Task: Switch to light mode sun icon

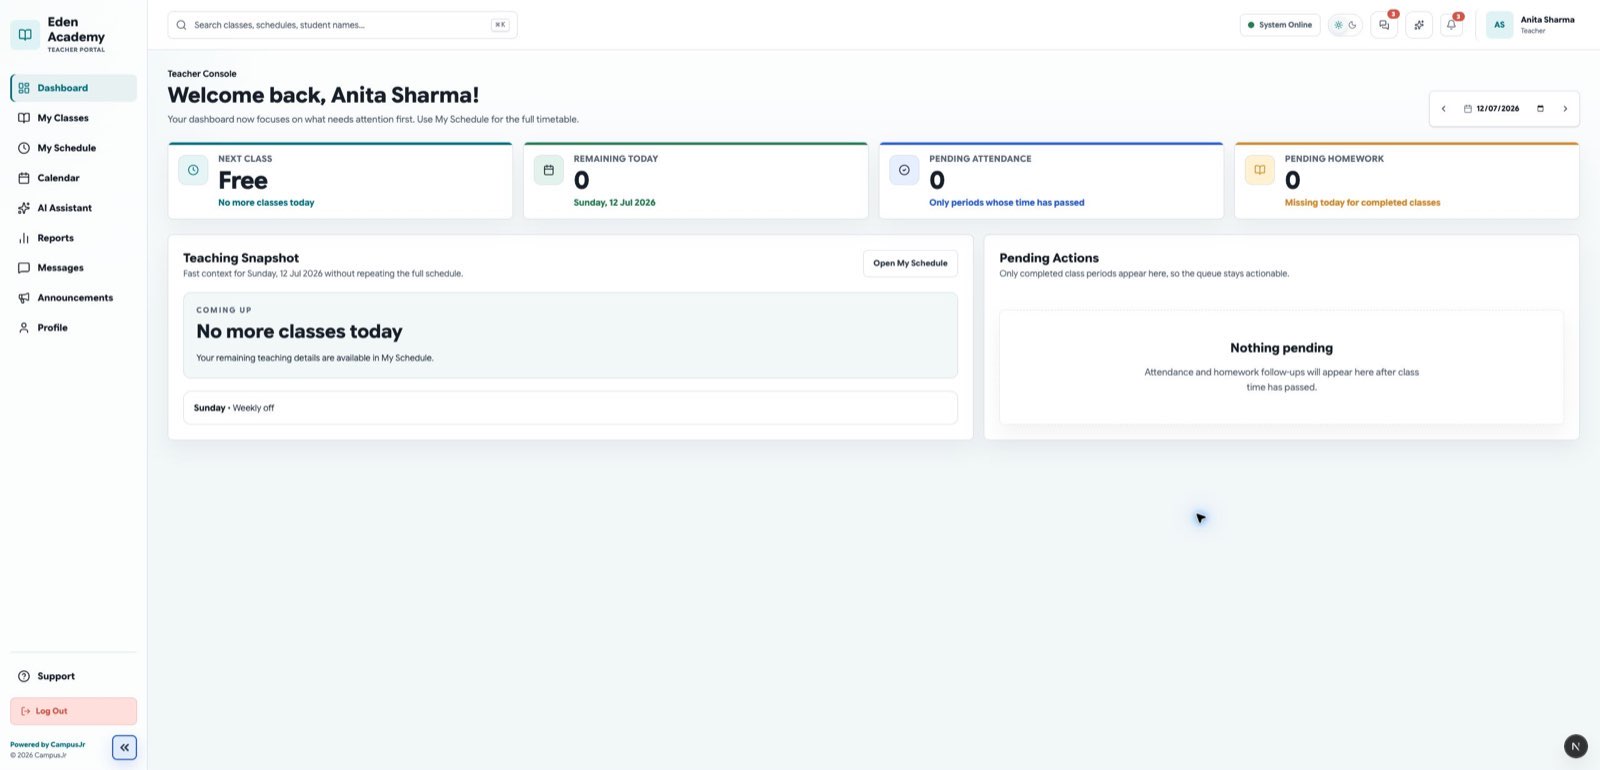Action: [x=1338, y=25]
